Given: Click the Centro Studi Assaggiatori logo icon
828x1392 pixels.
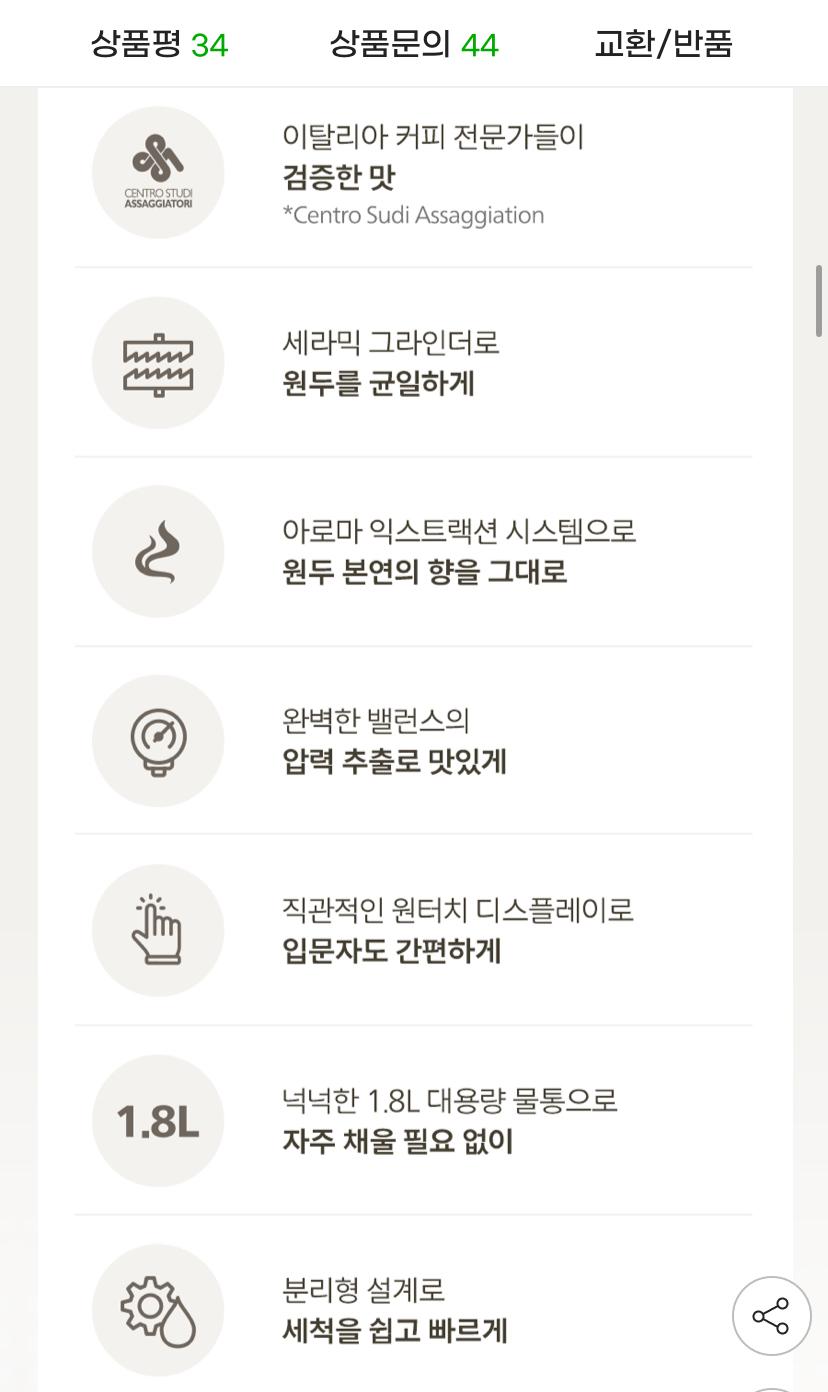Looking at the screenshot, I should point(158,173).
